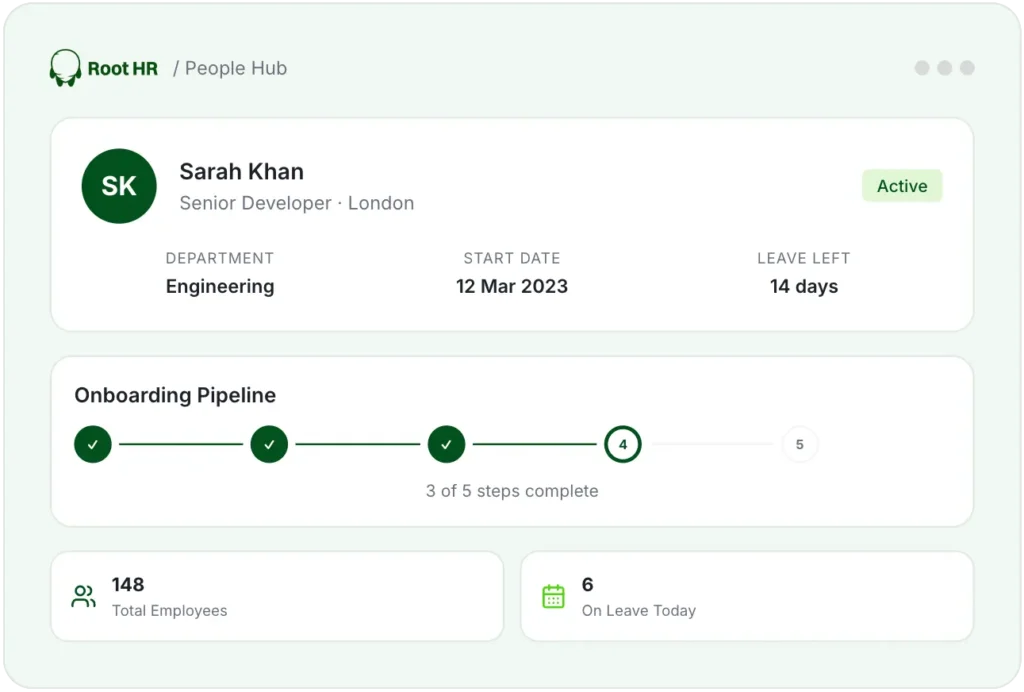Click the DEPARTMENT field label

point(220,259)
